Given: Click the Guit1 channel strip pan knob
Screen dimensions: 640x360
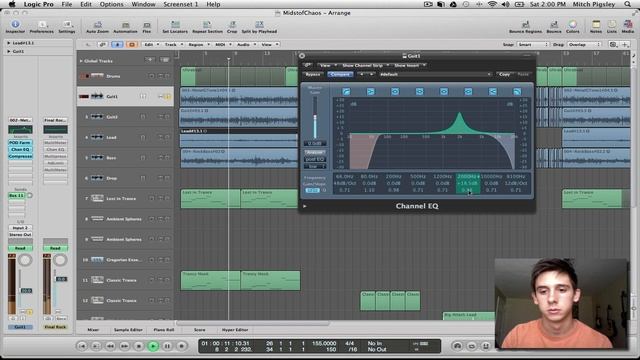Looking at the screenshot, I should click(25, 260).
